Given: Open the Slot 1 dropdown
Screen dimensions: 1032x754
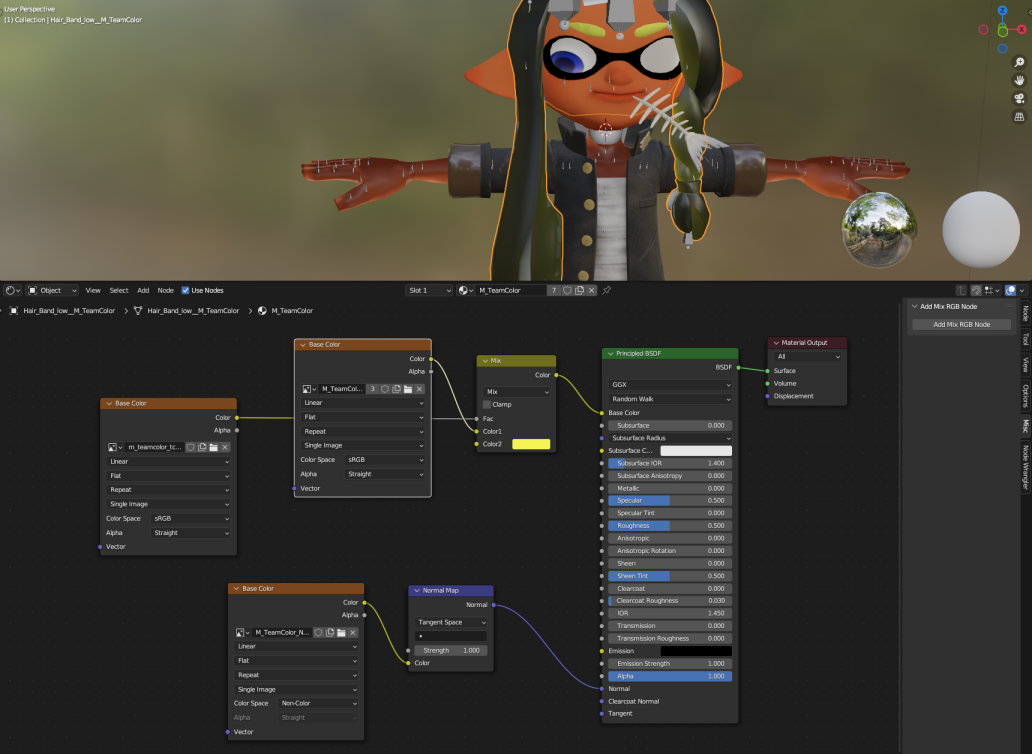Looking at the screenshot, I should 429,290.
